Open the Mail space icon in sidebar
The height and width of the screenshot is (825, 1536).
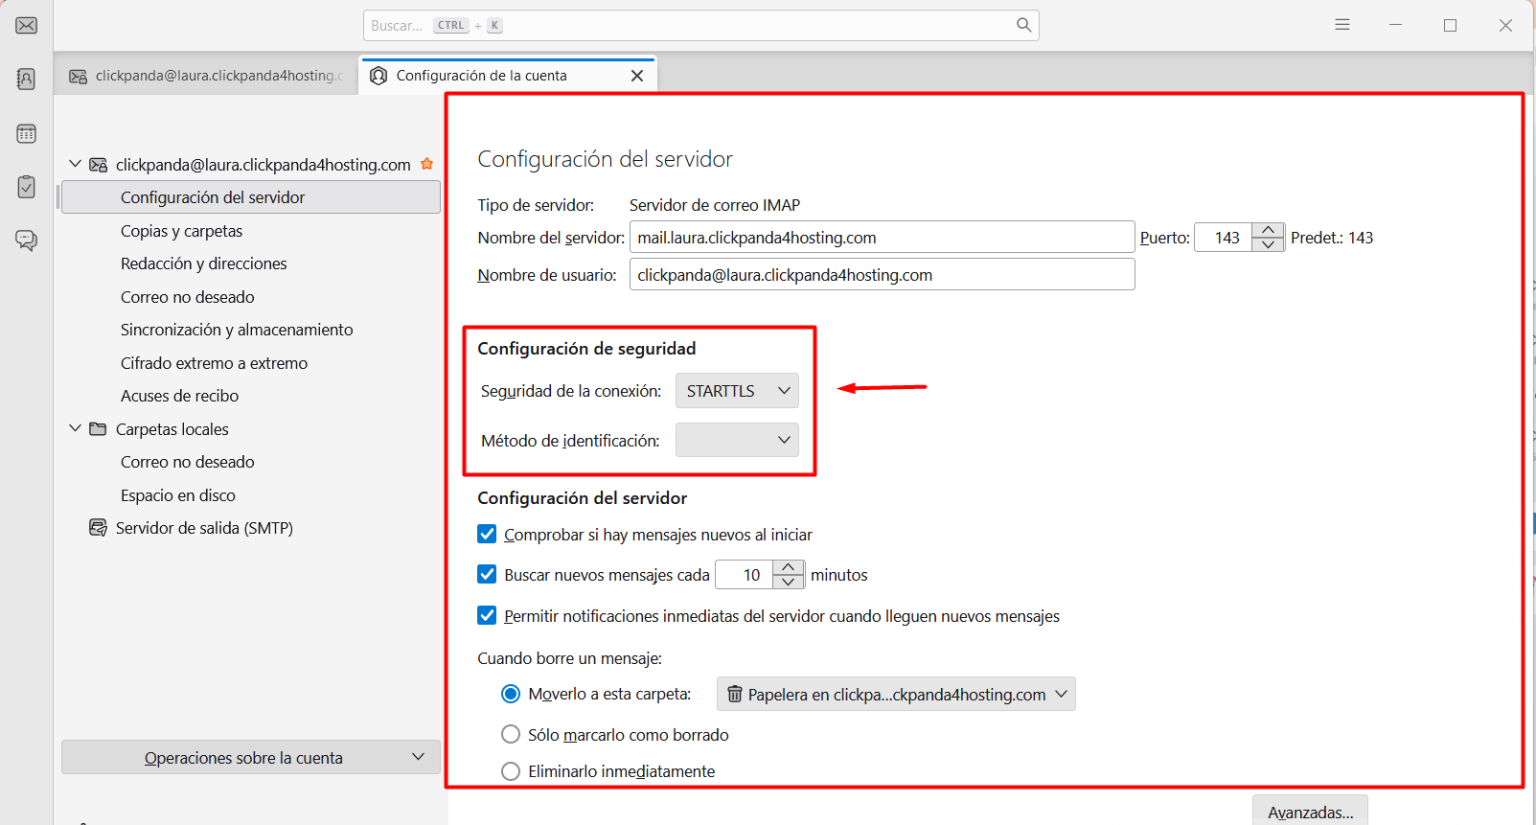(x=27, y=26)
